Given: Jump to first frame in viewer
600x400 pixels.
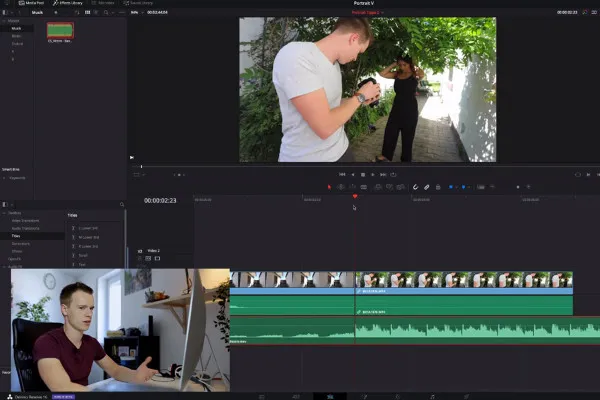Looking at the screenshot, I should click(342, 175).
